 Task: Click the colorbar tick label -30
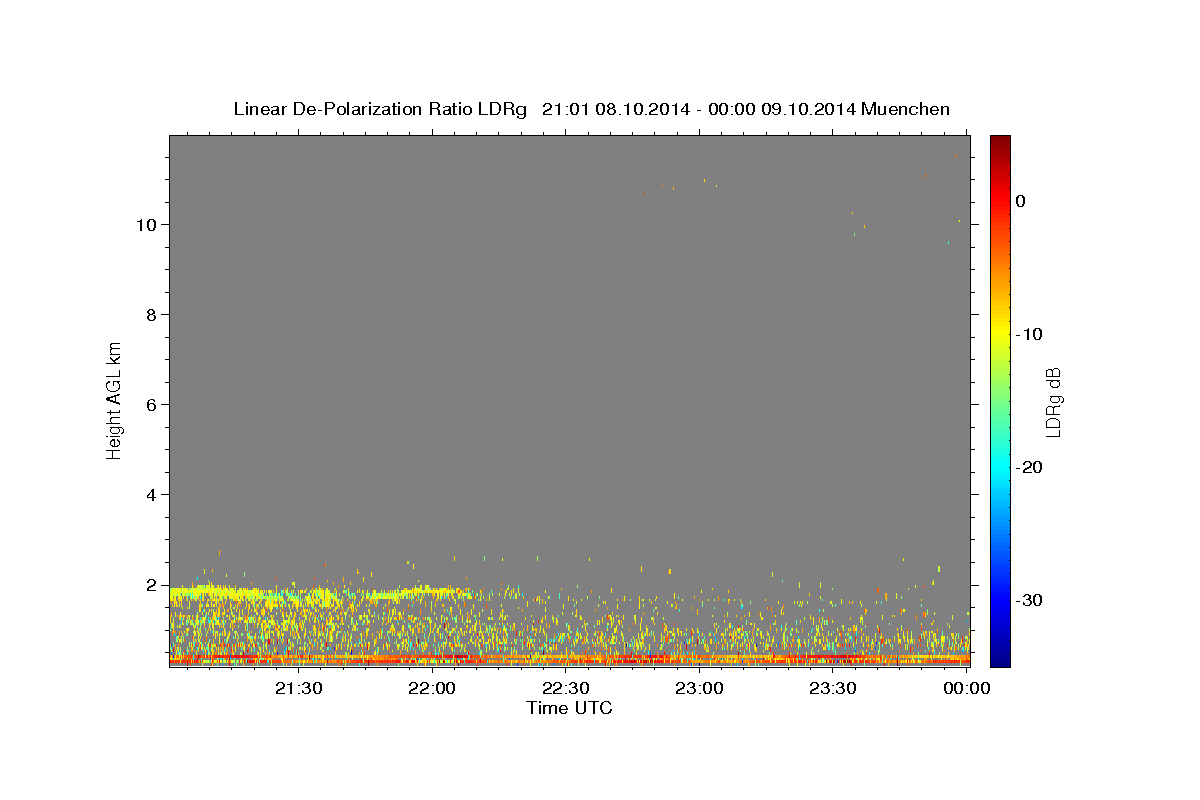click(x=1029, y=600)
